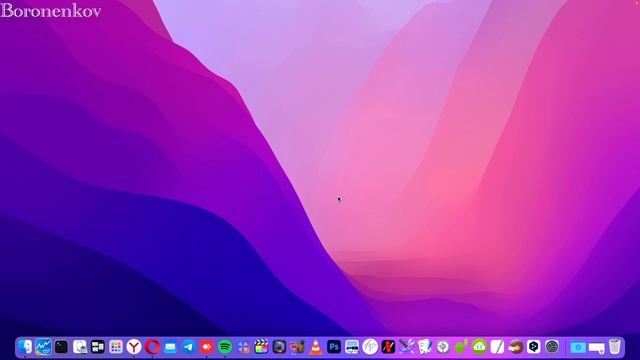Image resolution: width=640 pixels, height=360 pixels.
Task: Launch Adobe Photoshop from the Dock
Action: (334, 347)
